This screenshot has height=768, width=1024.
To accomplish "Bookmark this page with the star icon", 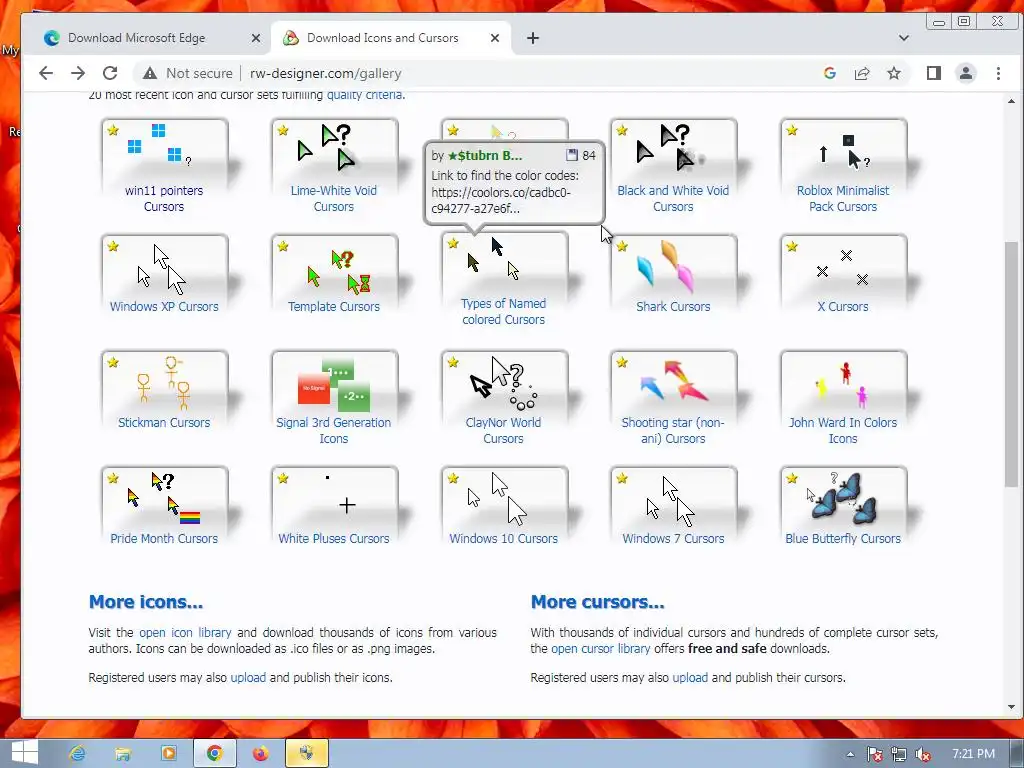I will pyautogui.click(x=894, y=73).
